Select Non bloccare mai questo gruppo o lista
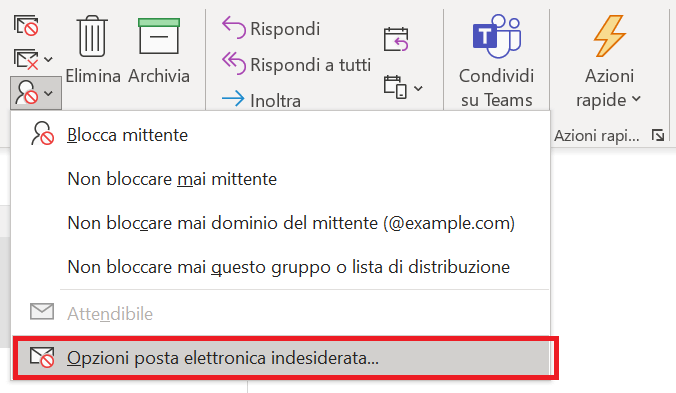Viewport: 676px width, 393px height. 280,267
